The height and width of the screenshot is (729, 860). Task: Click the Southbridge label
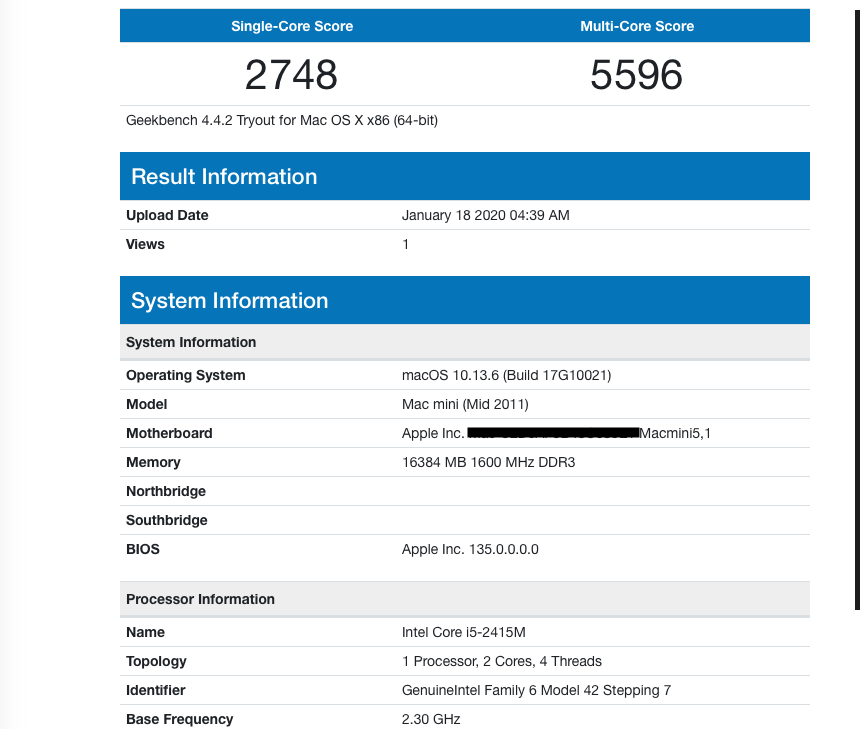click(x=167, y=520)
